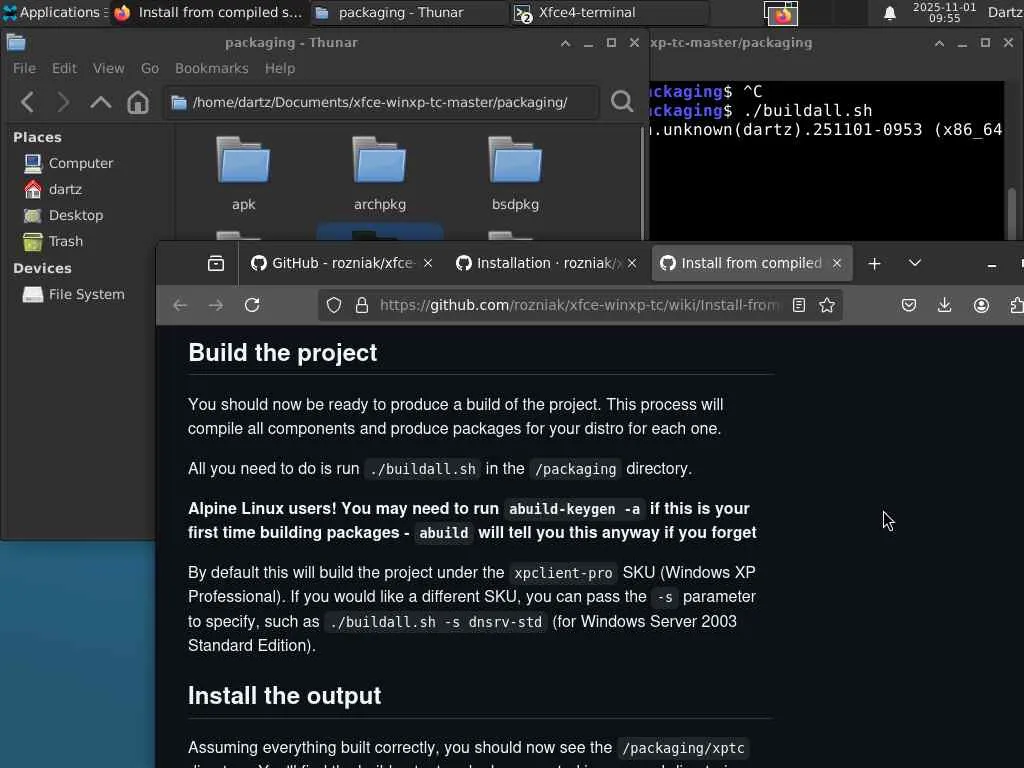Toggle Firefox reader view
The image size is (1024, 768).
[x=798, y=305]
